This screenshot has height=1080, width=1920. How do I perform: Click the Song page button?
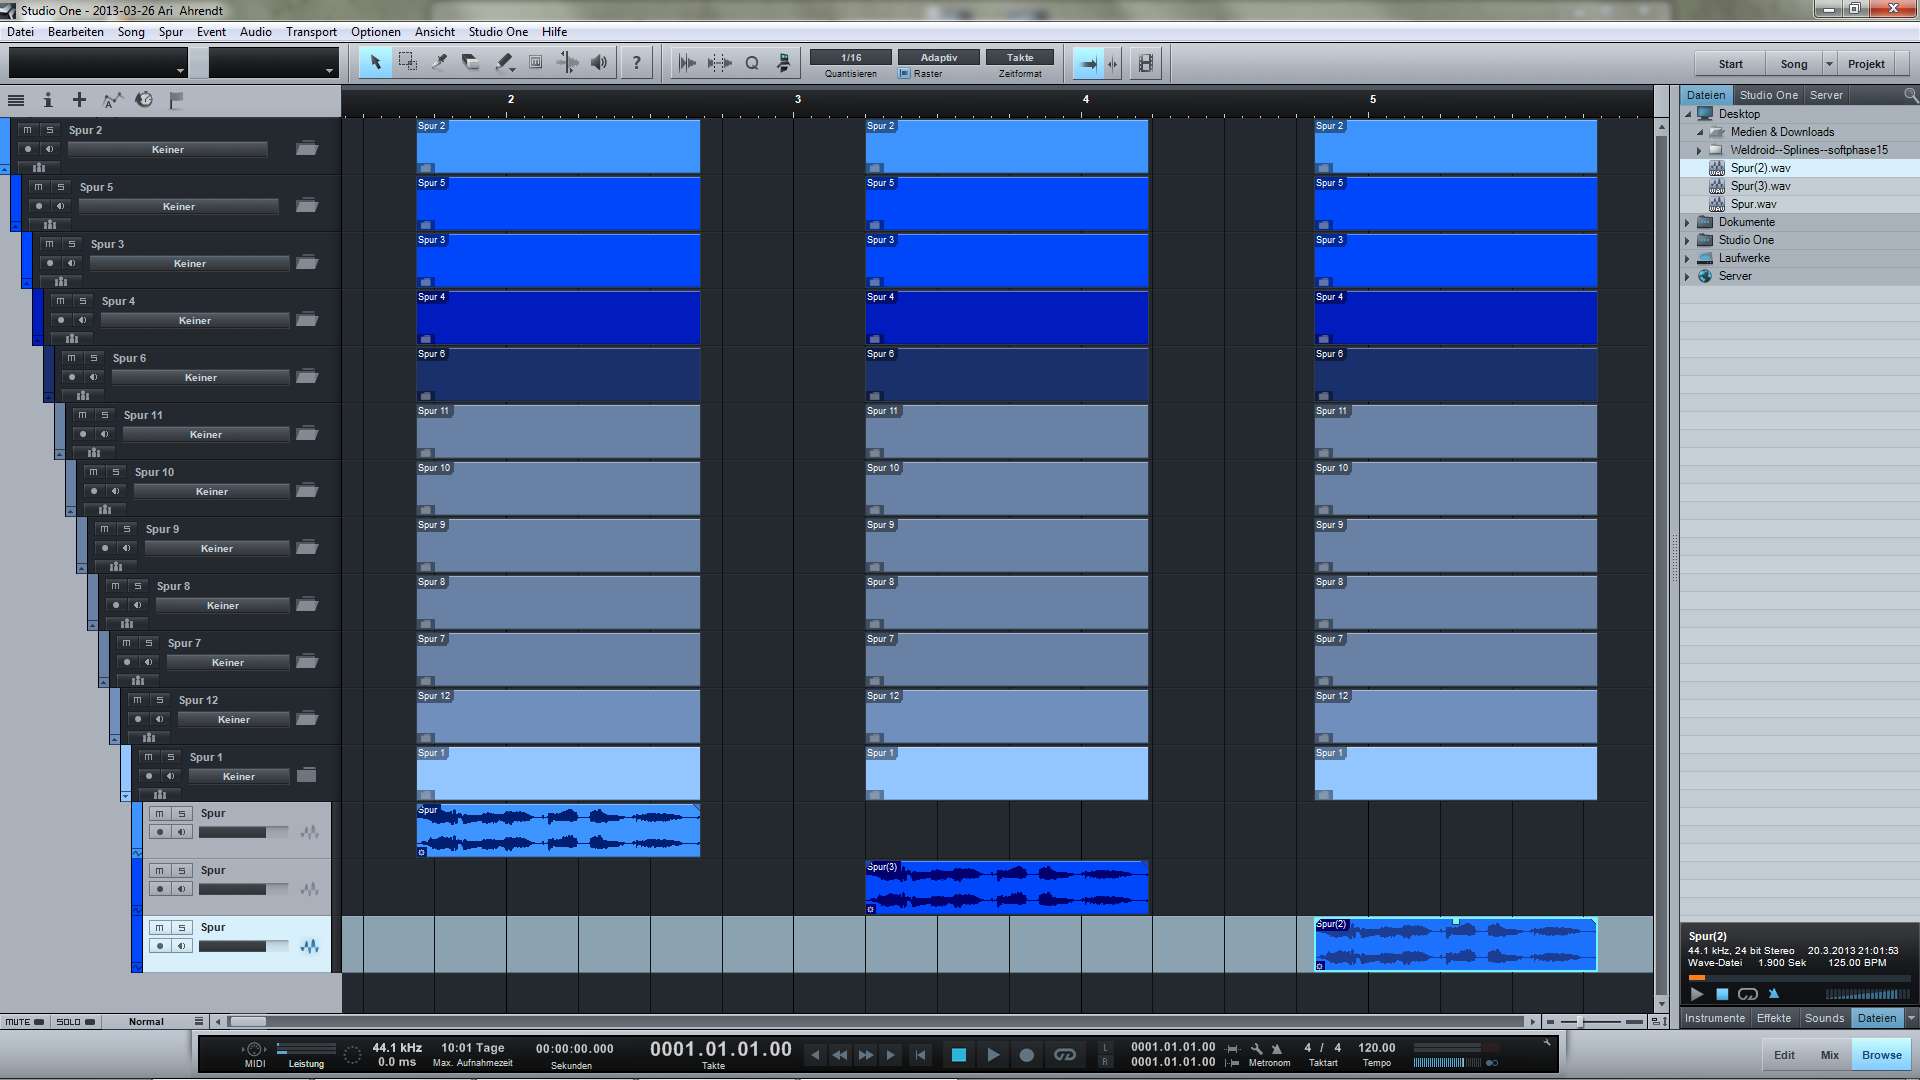pos(1794,64)
